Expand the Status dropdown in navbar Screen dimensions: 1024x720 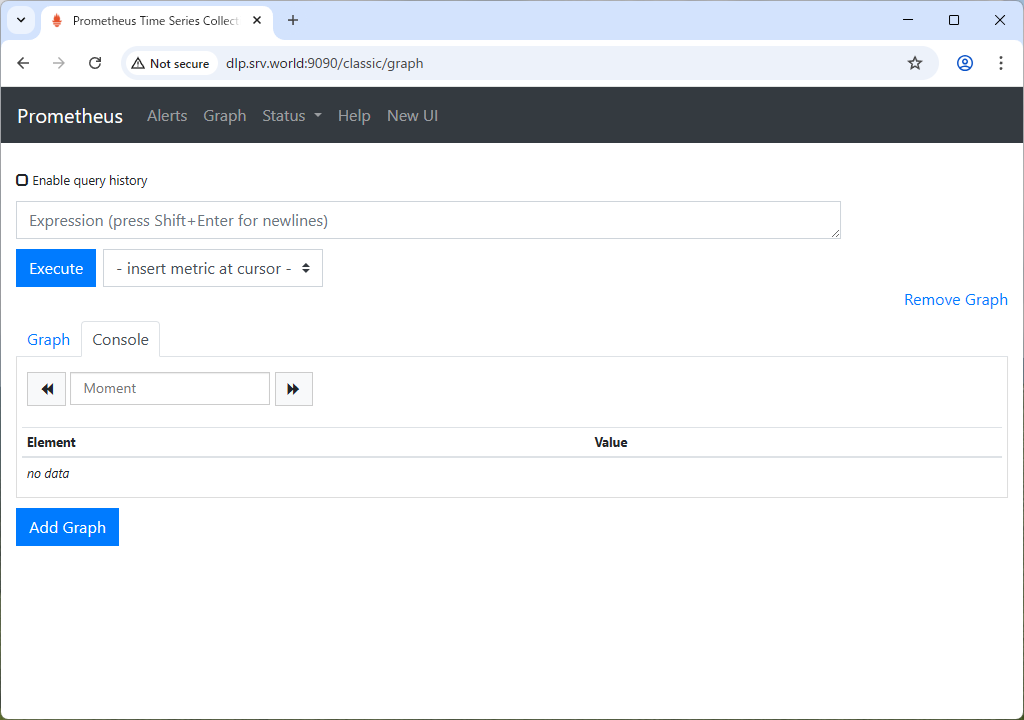coord(291,116)
